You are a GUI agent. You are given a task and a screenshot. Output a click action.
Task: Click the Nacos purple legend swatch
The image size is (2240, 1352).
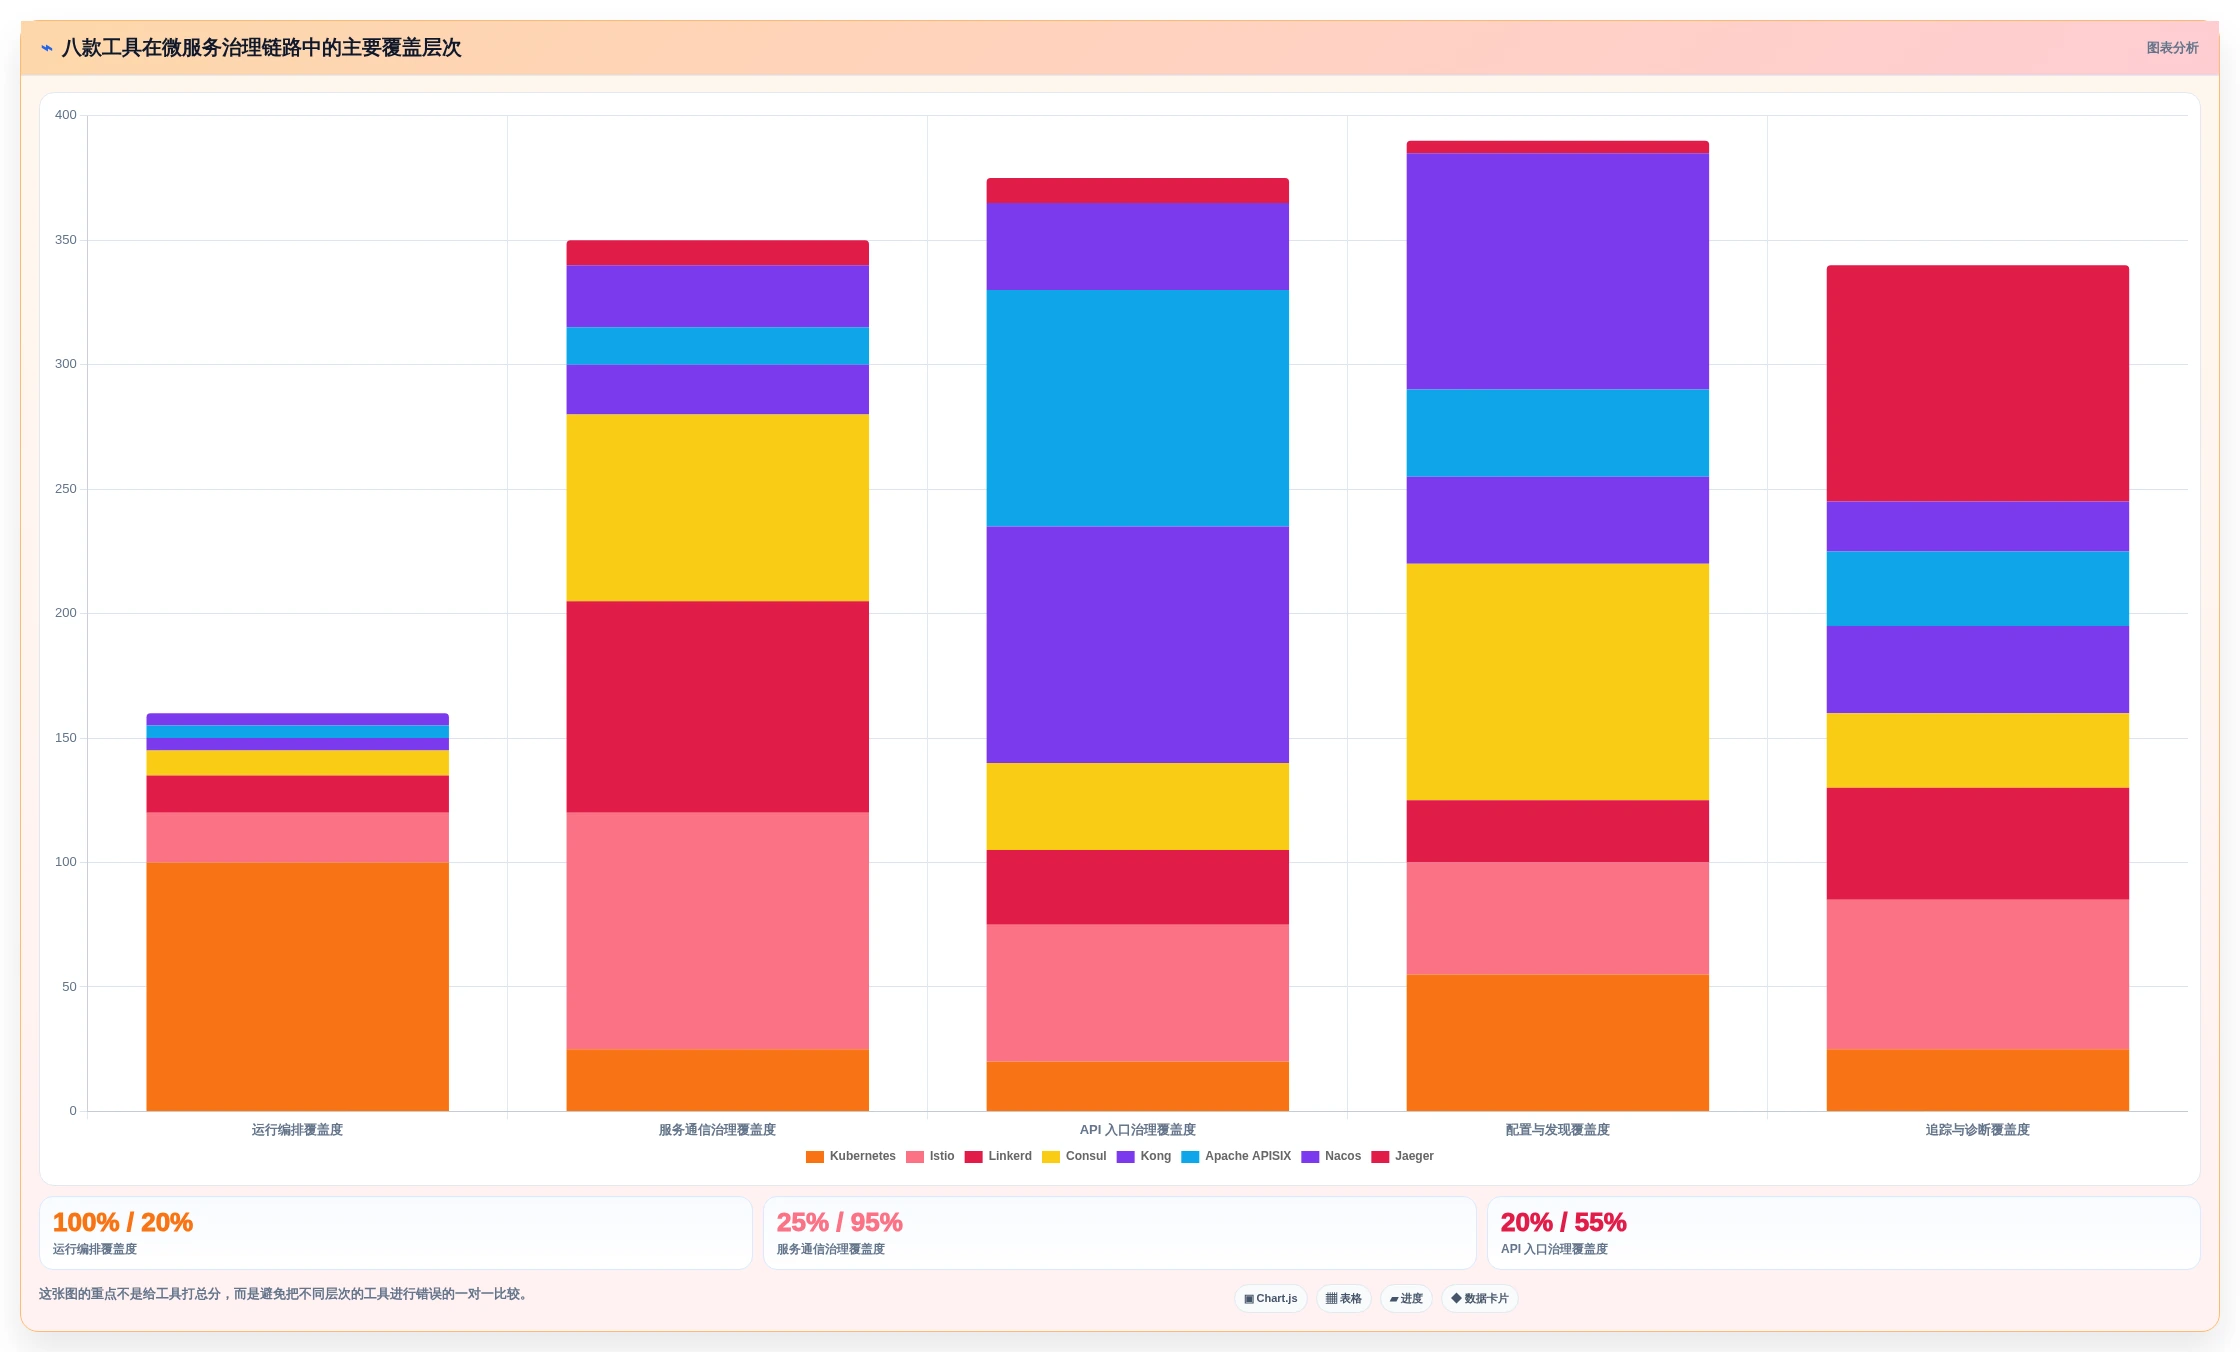(1310, 1157)
